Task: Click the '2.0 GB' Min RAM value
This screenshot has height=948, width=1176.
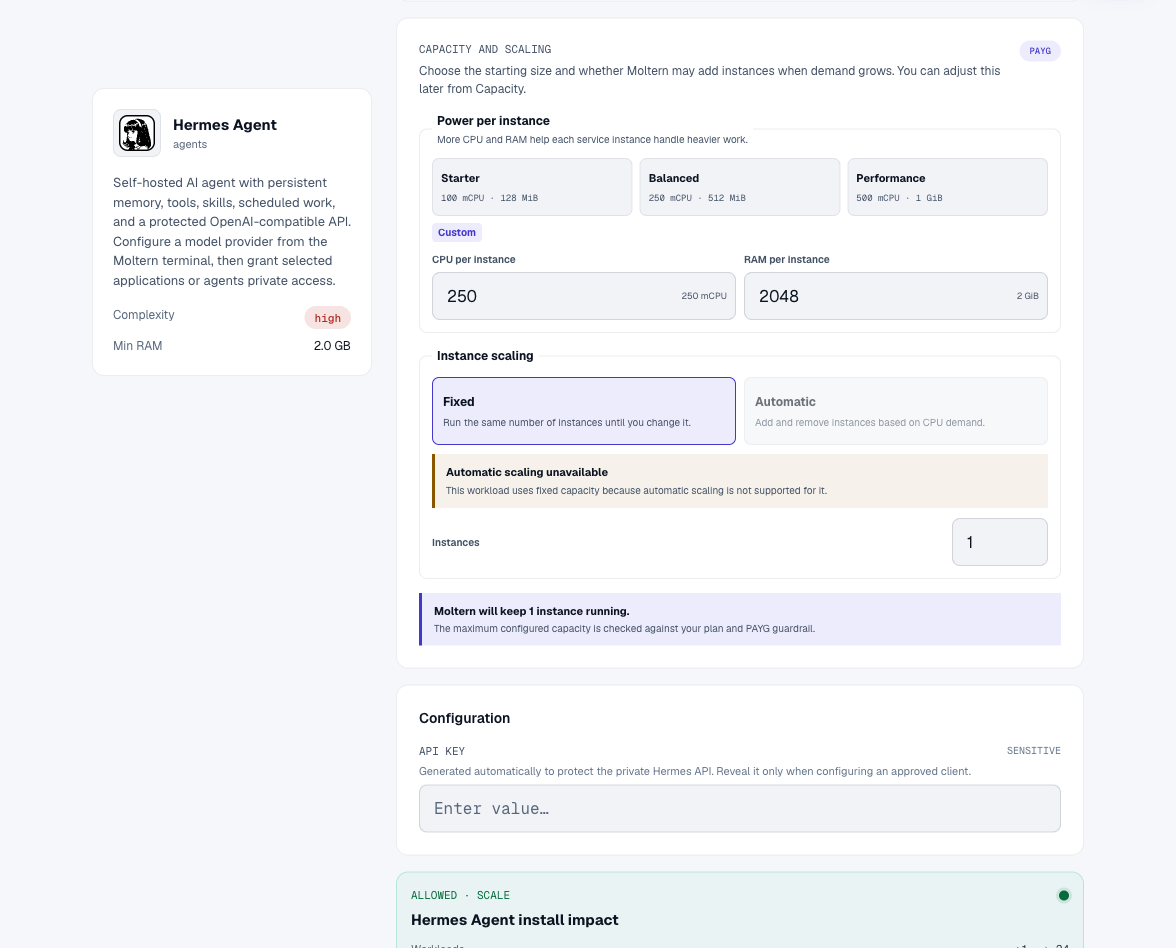Action: 332,346
